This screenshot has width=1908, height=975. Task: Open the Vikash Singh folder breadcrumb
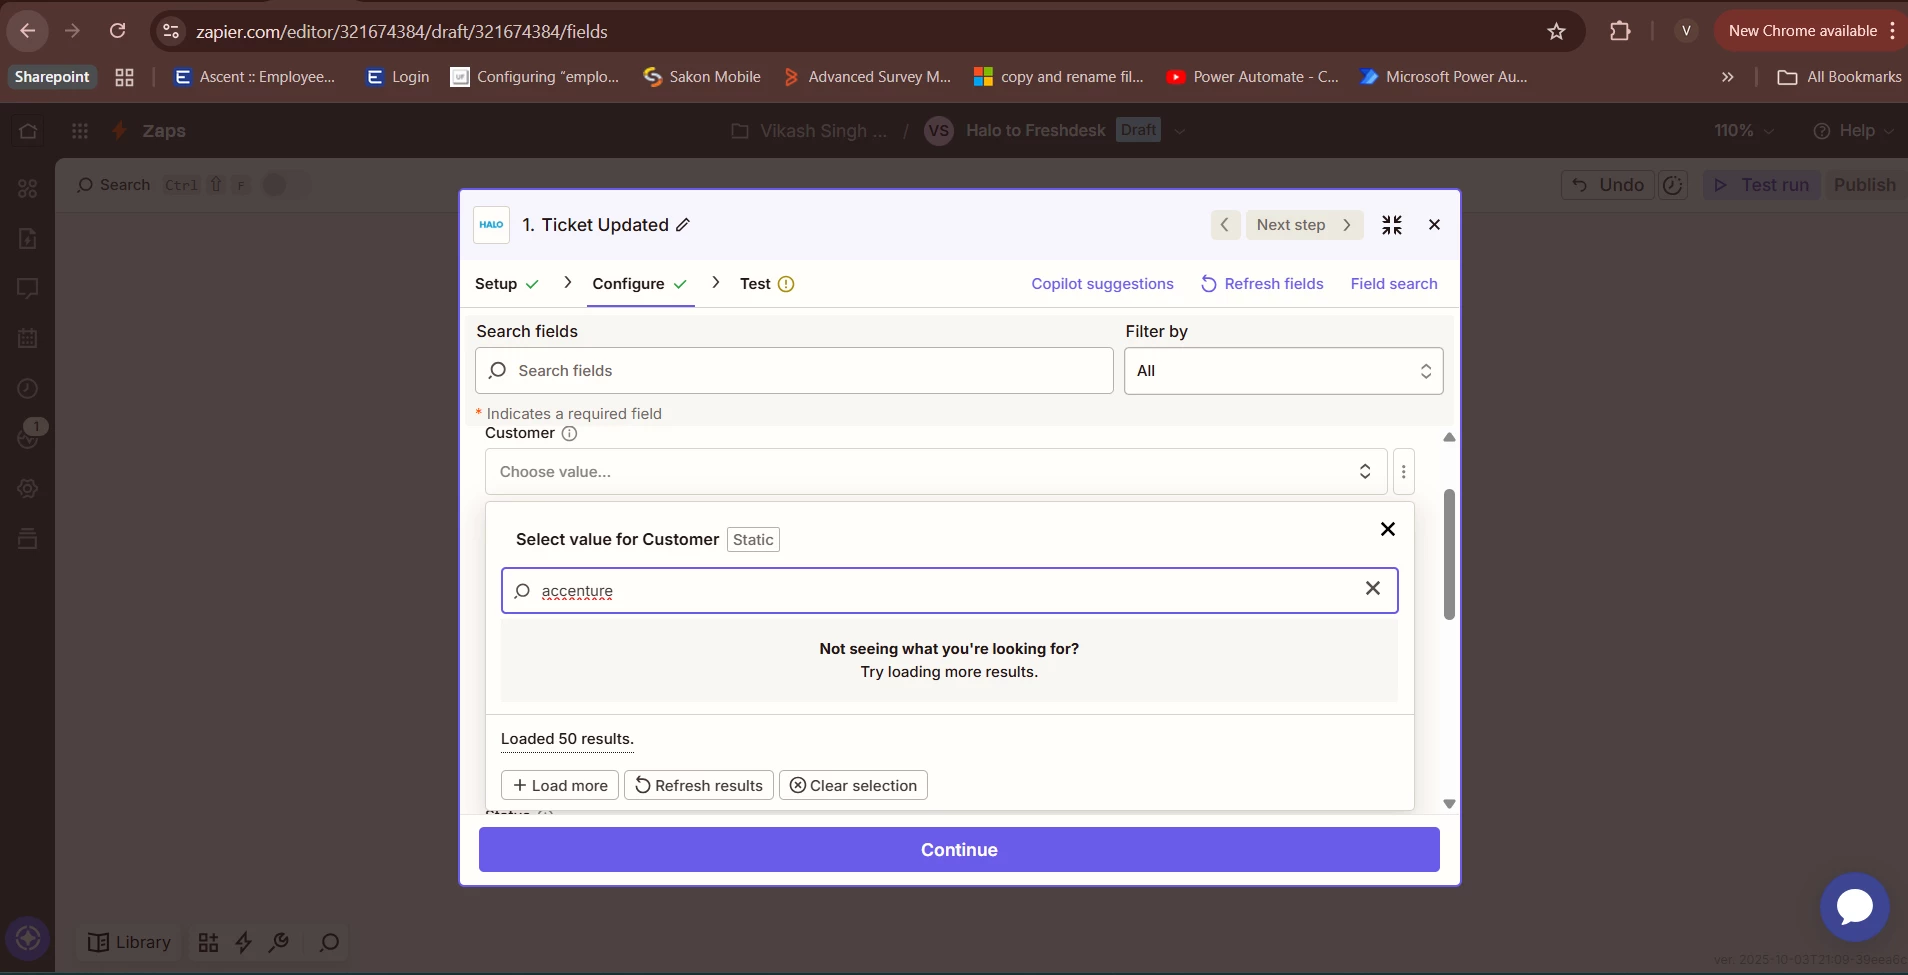coord(810,131)
